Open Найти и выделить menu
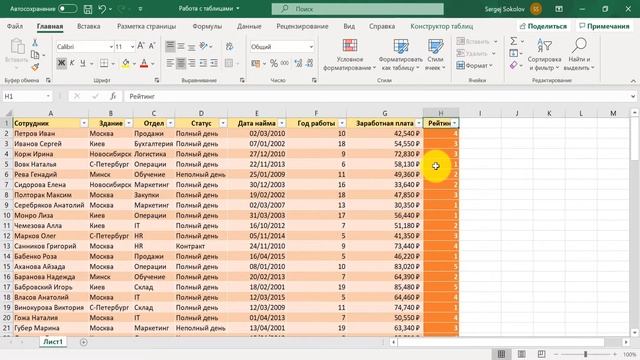The height and width of the screenshot is (360, 640). click(x=579, y=55)
